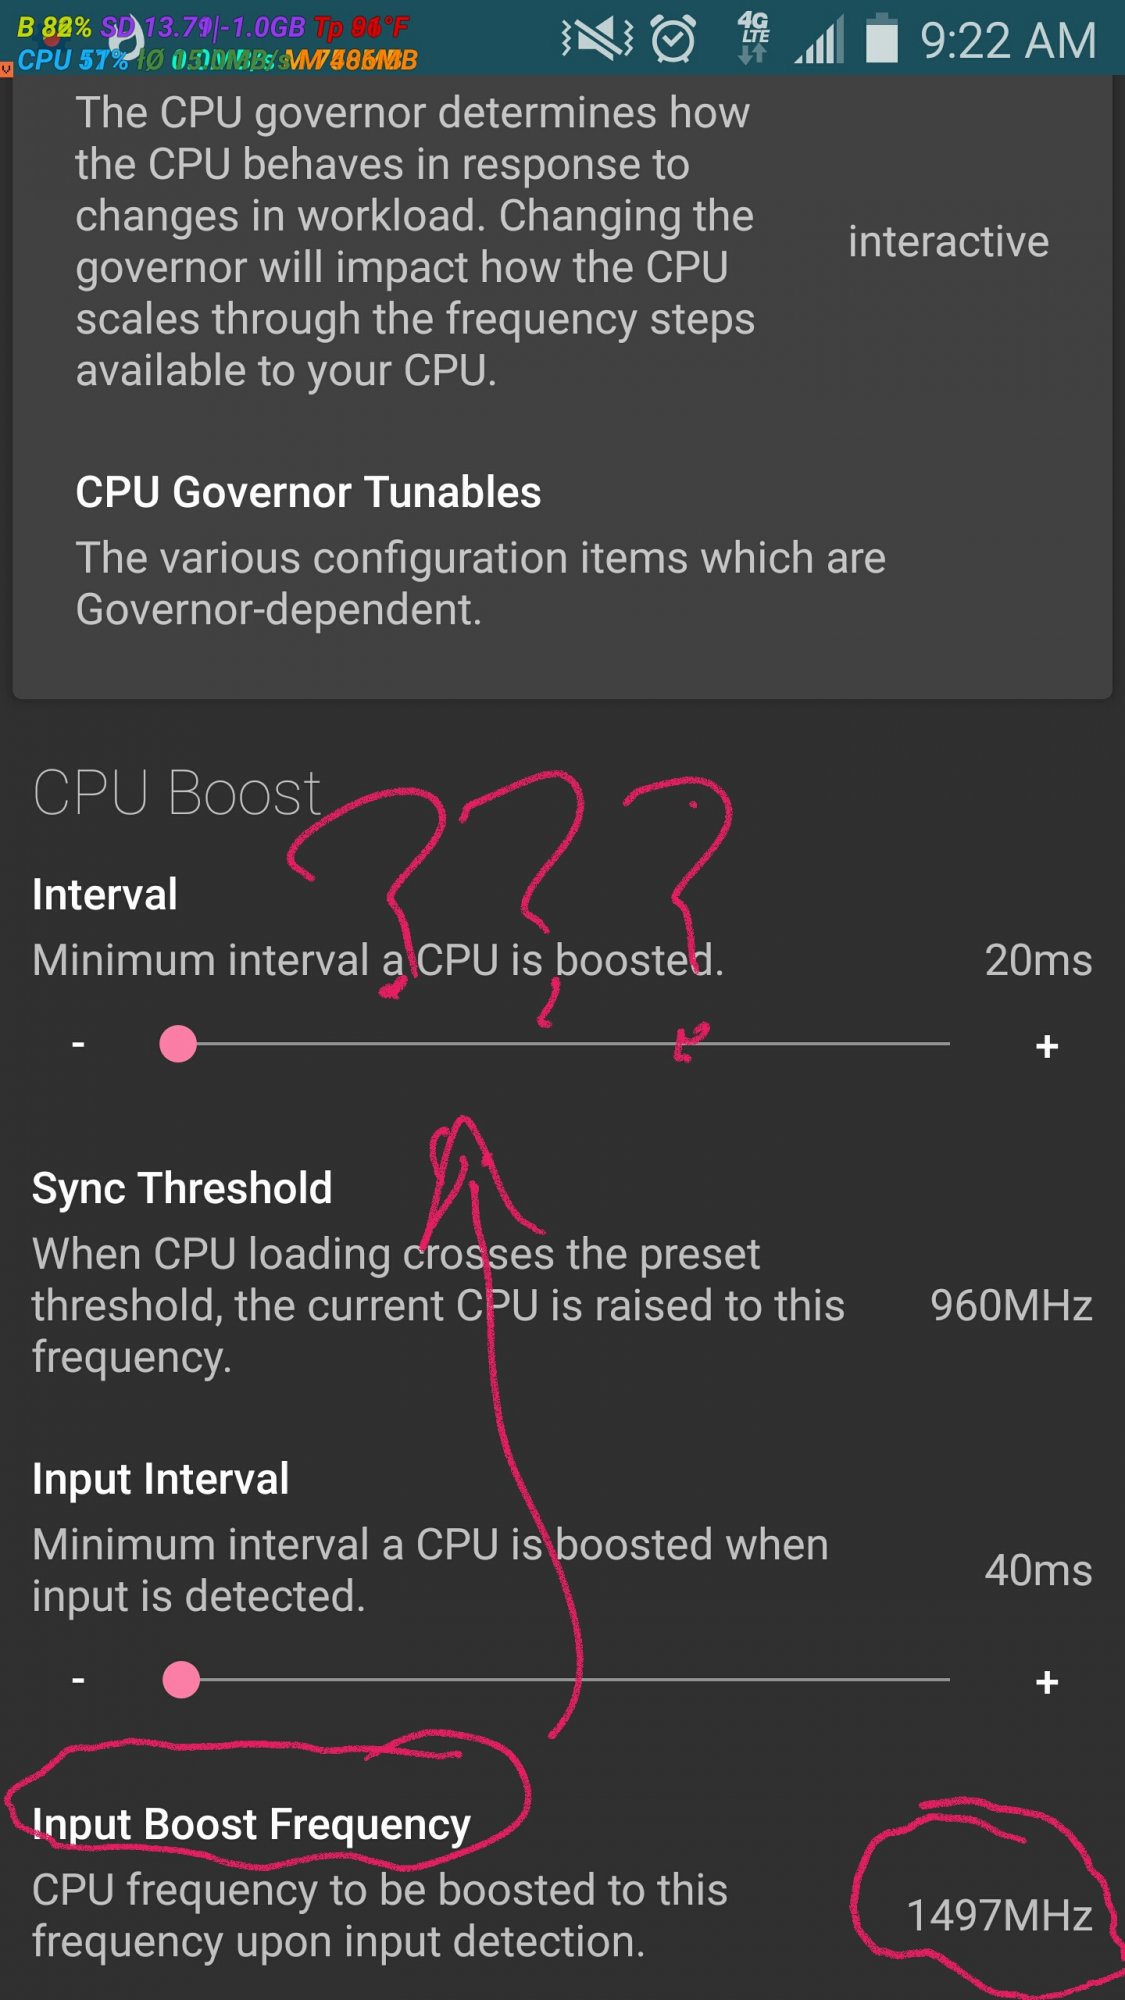This screenshot has width=1125, height=2000.
Task: Tap the Input Boost Frequency title
Action: point(251,1825)
